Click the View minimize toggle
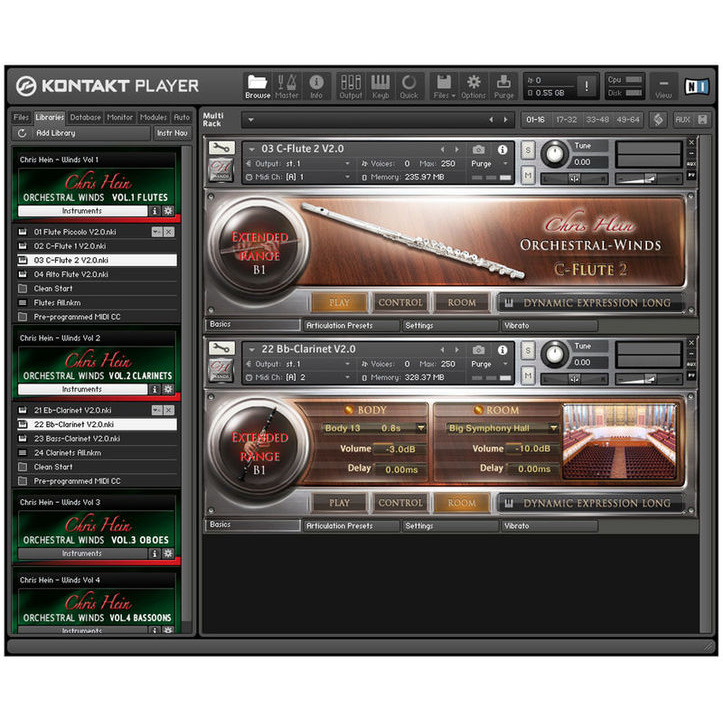Viewport: 723px width, 723px height. [664, 86]
